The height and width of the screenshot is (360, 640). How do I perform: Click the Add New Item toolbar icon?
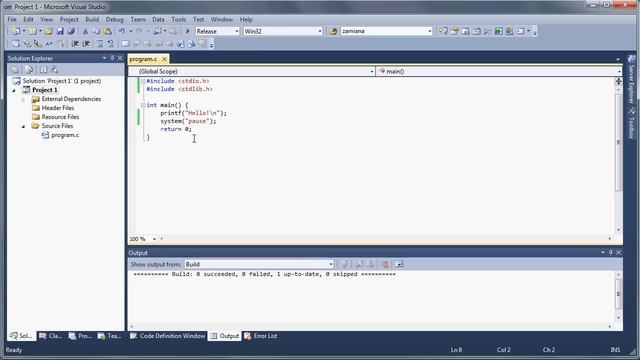click(32, 31)
